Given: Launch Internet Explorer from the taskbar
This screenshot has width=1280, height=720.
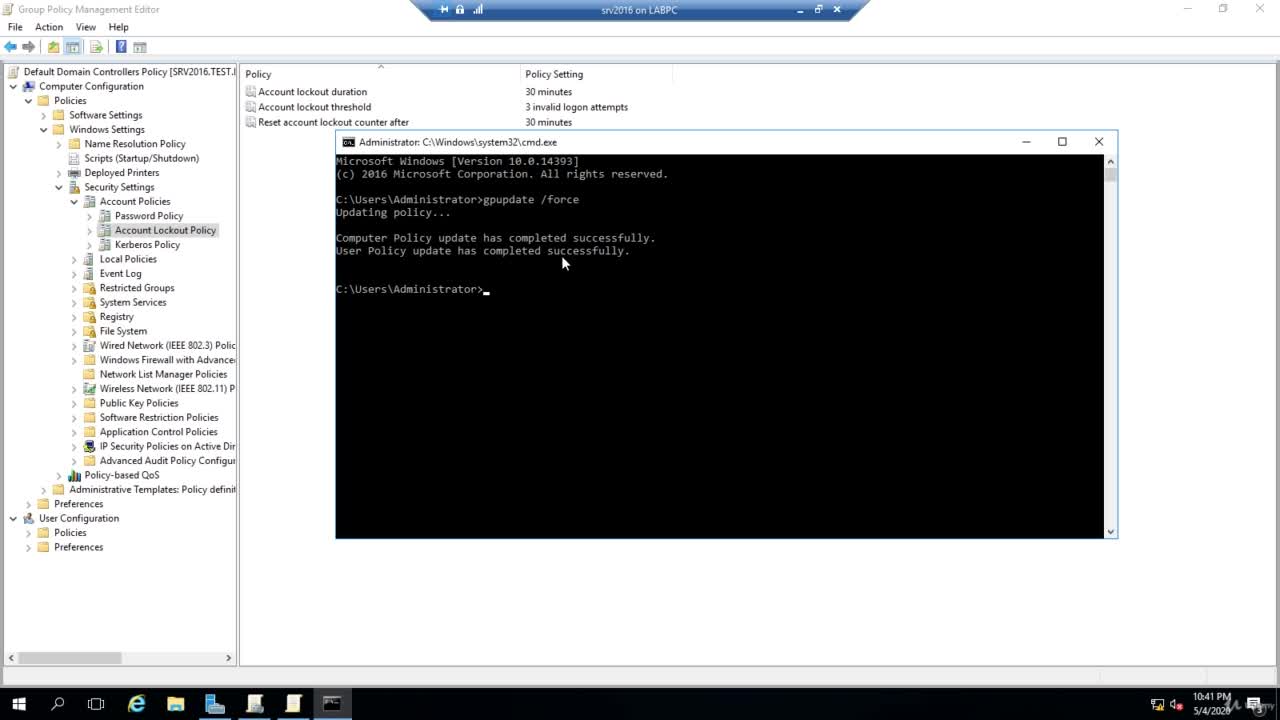Looking at the screenshot, I should (x=137, y=704).
